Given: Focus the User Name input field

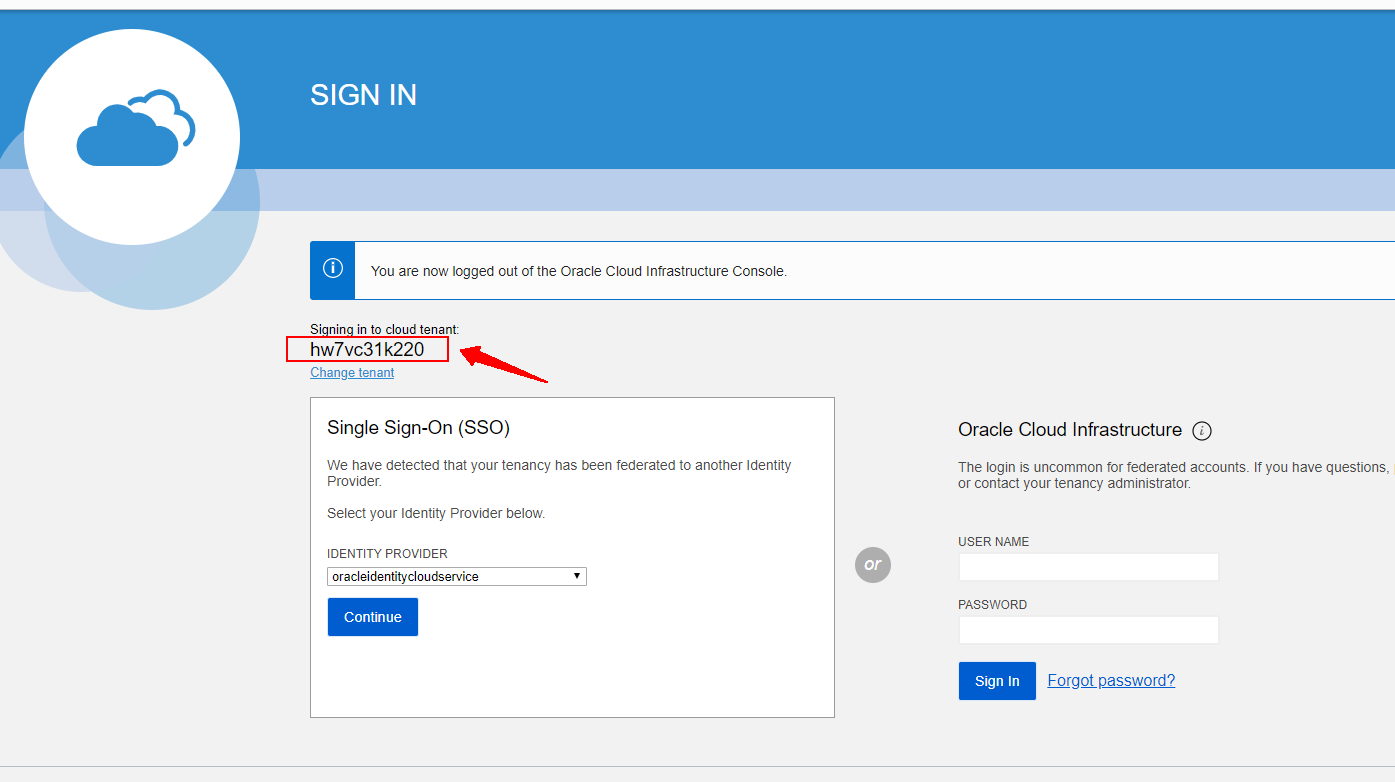Looking at the screenshot, I should 1089,567.
